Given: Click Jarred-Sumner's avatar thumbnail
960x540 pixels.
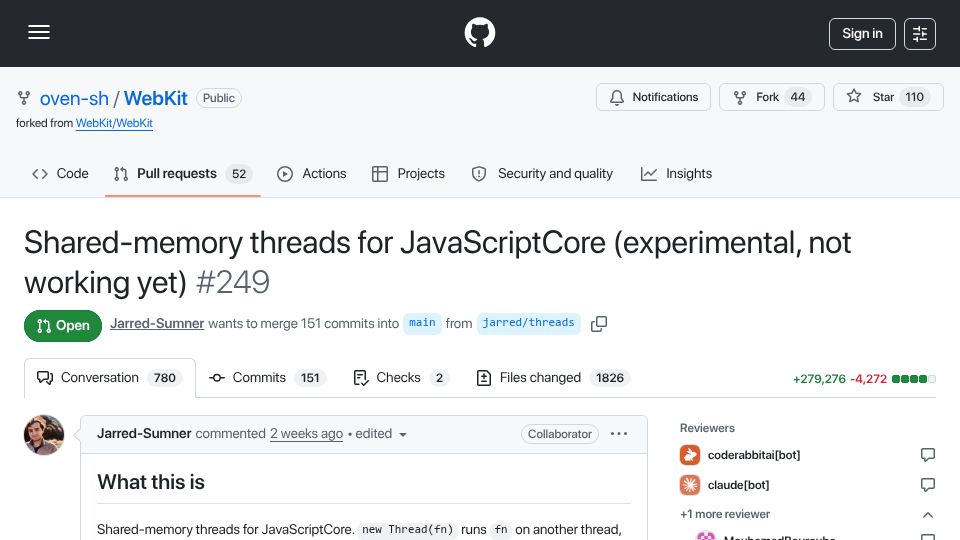Looking at the screenshot, I should pos(44,435).
